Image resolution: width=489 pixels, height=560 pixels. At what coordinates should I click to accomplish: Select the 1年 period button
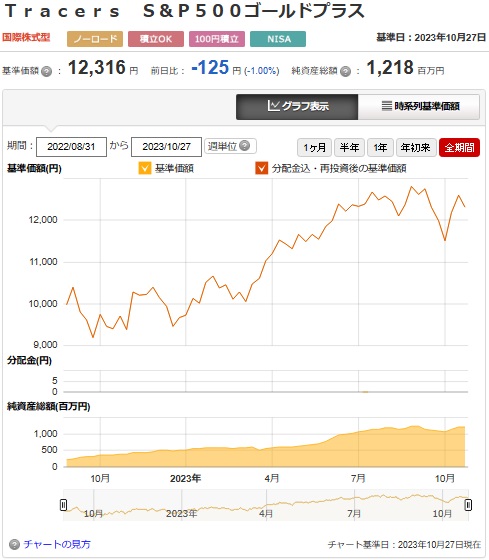(380, 147)
